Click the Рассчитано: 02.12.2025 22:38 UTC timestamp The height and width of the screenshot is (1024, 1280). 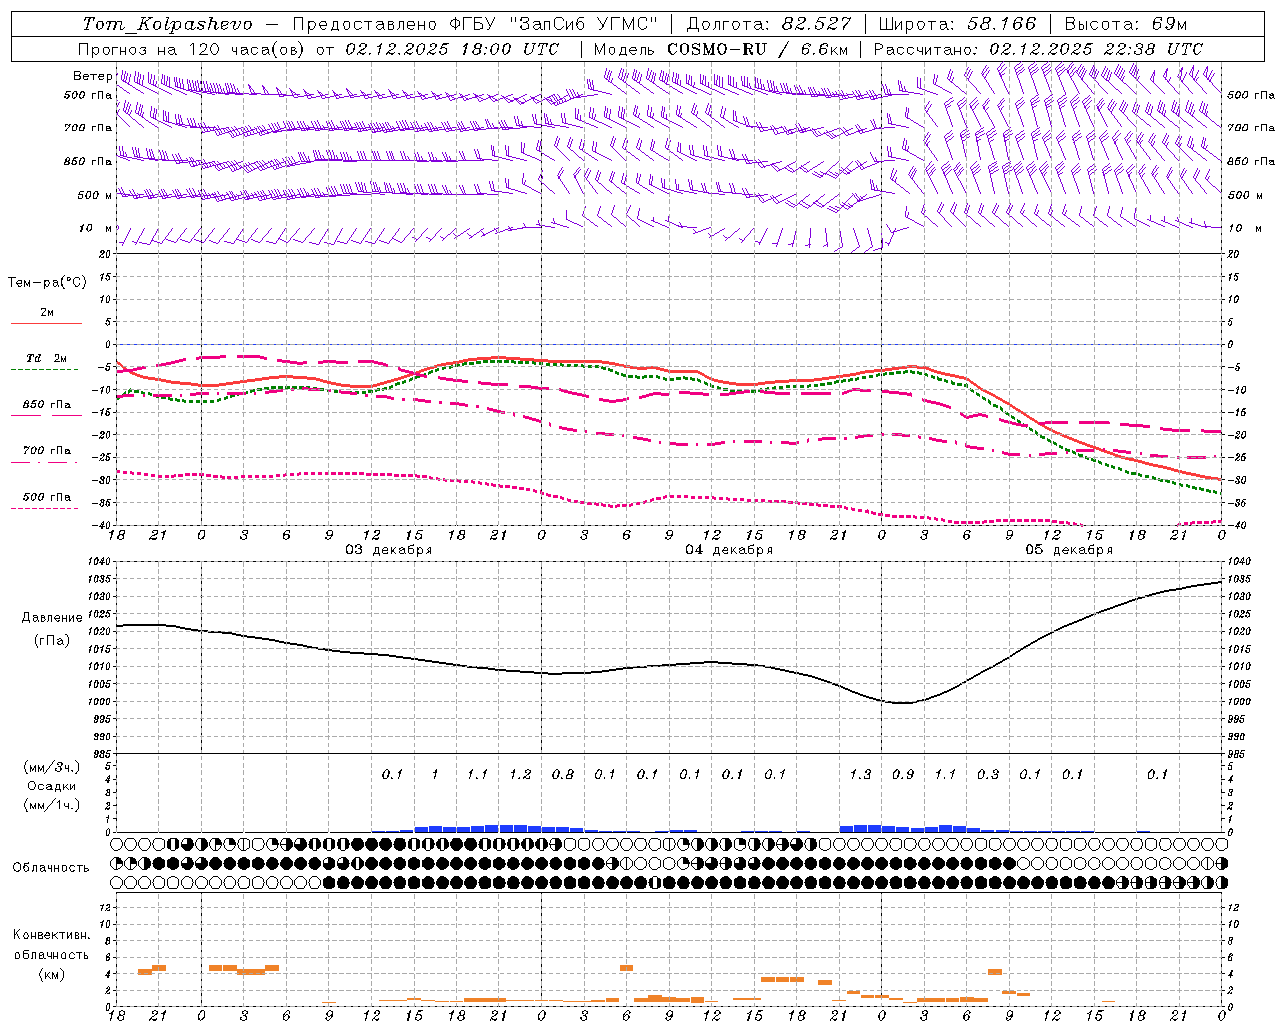(1038, 49)
